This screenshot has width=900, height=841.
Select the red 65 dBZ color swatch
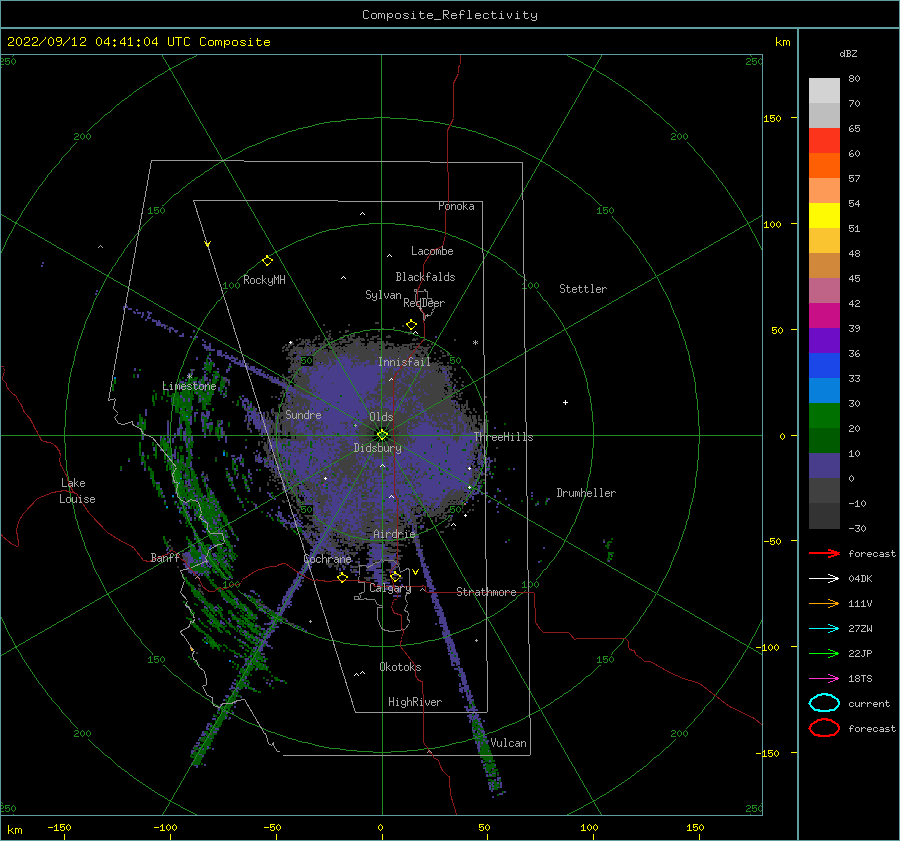[x=824, y=141]
